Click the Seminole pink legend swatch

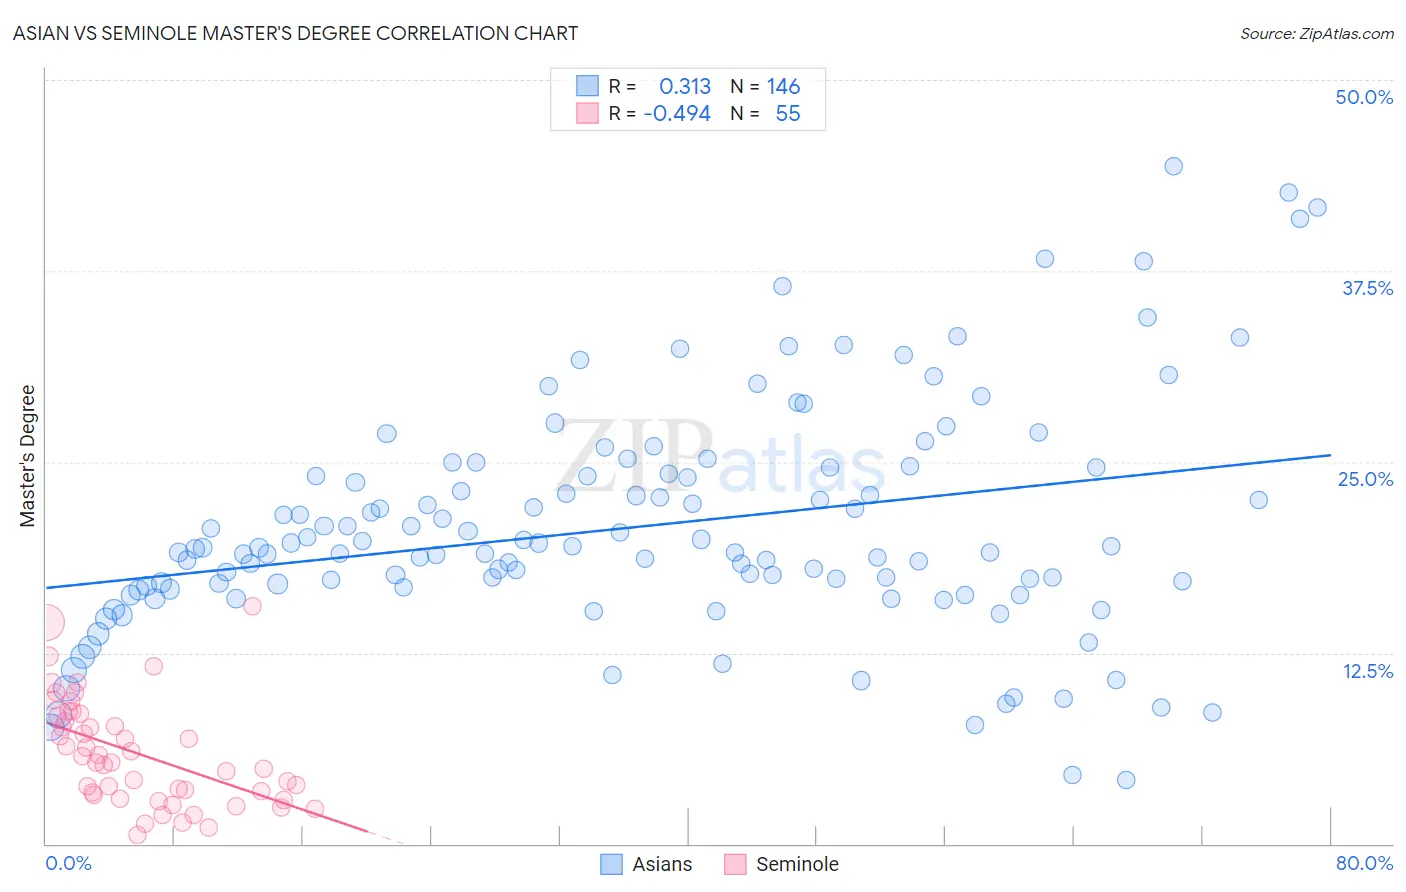tap(735, 864)
